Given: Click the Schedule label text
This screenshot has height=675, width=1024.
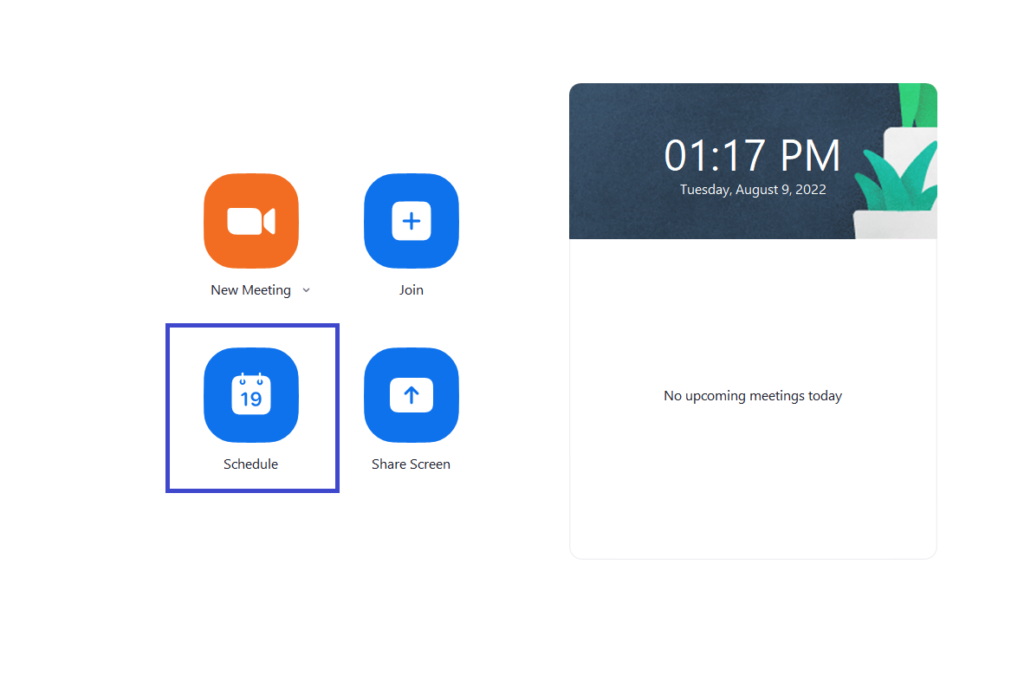Looking at the screenshot, I should coord(251,464).
